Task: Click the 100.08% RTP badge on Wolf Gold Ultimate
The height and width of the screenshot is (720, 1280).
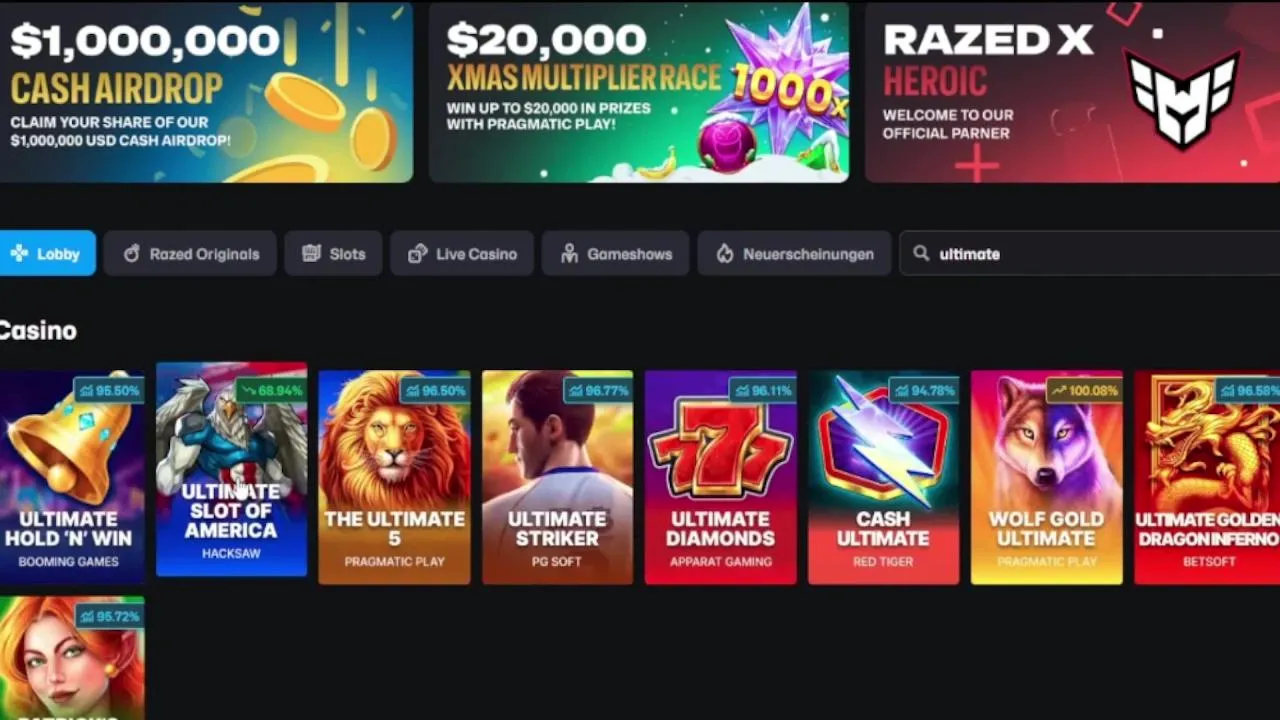Action: click(1083, 390)
